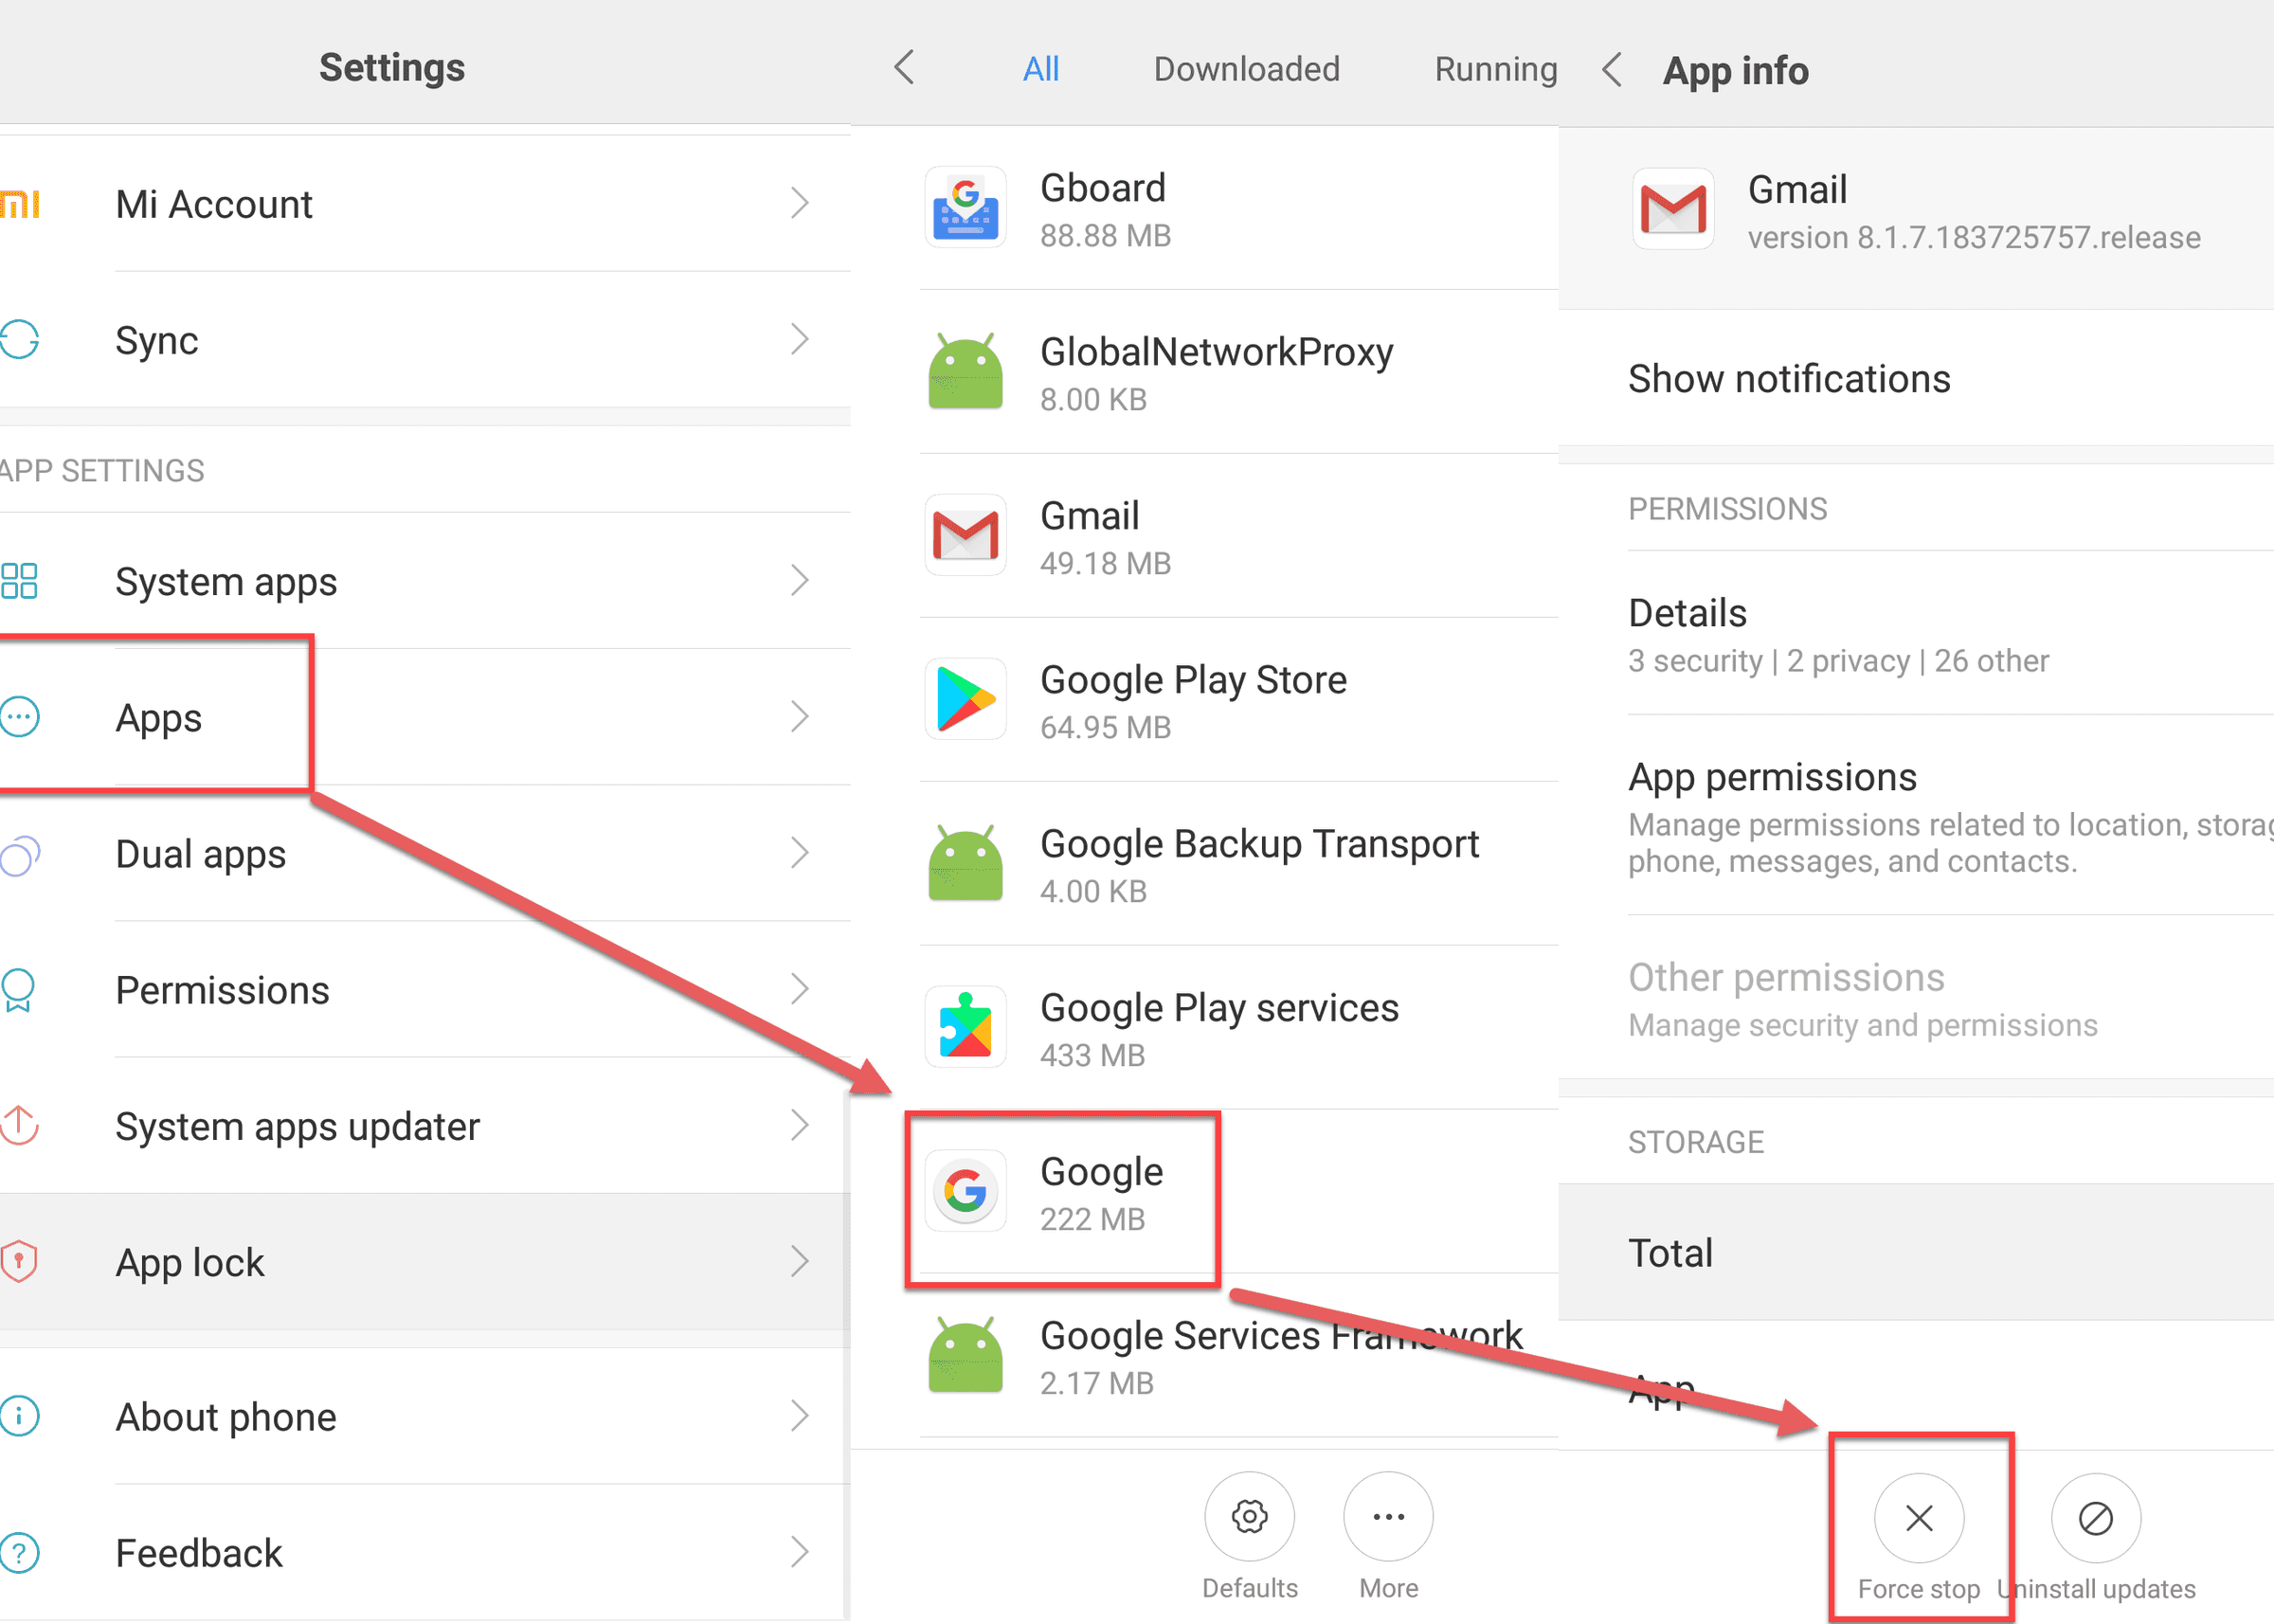Open App permissions settings

click(x=1916, y=816)
